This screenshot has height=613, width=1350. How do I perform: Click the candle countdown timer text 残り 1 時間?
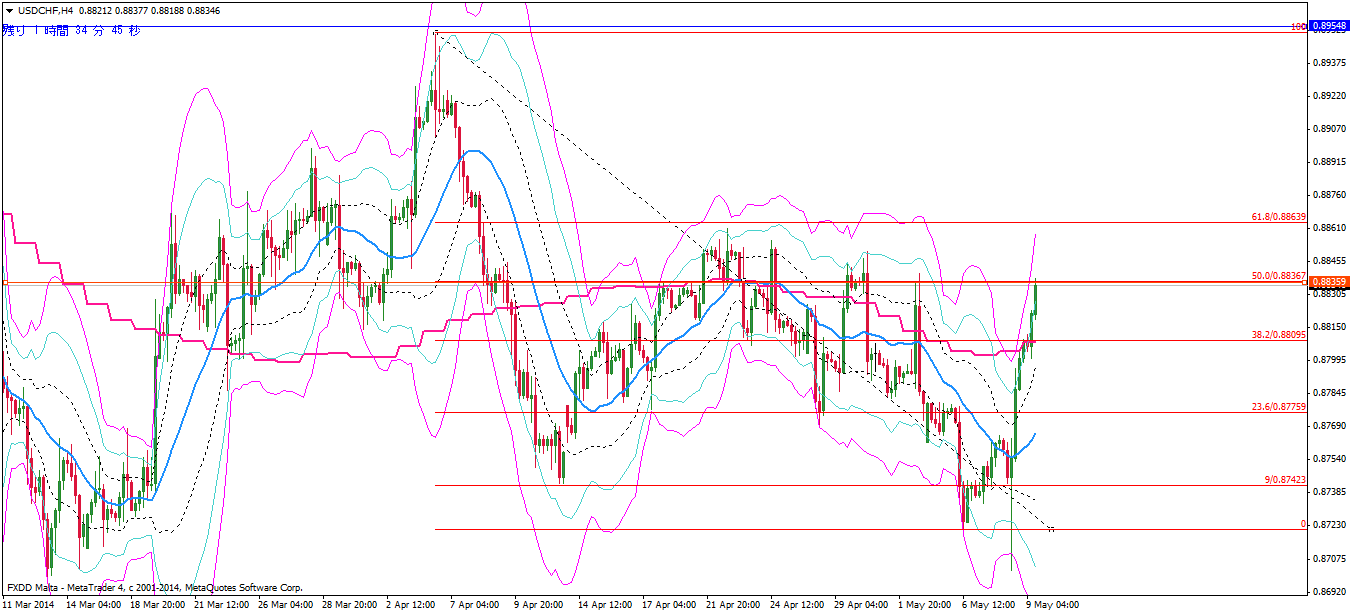pos(36,31)
